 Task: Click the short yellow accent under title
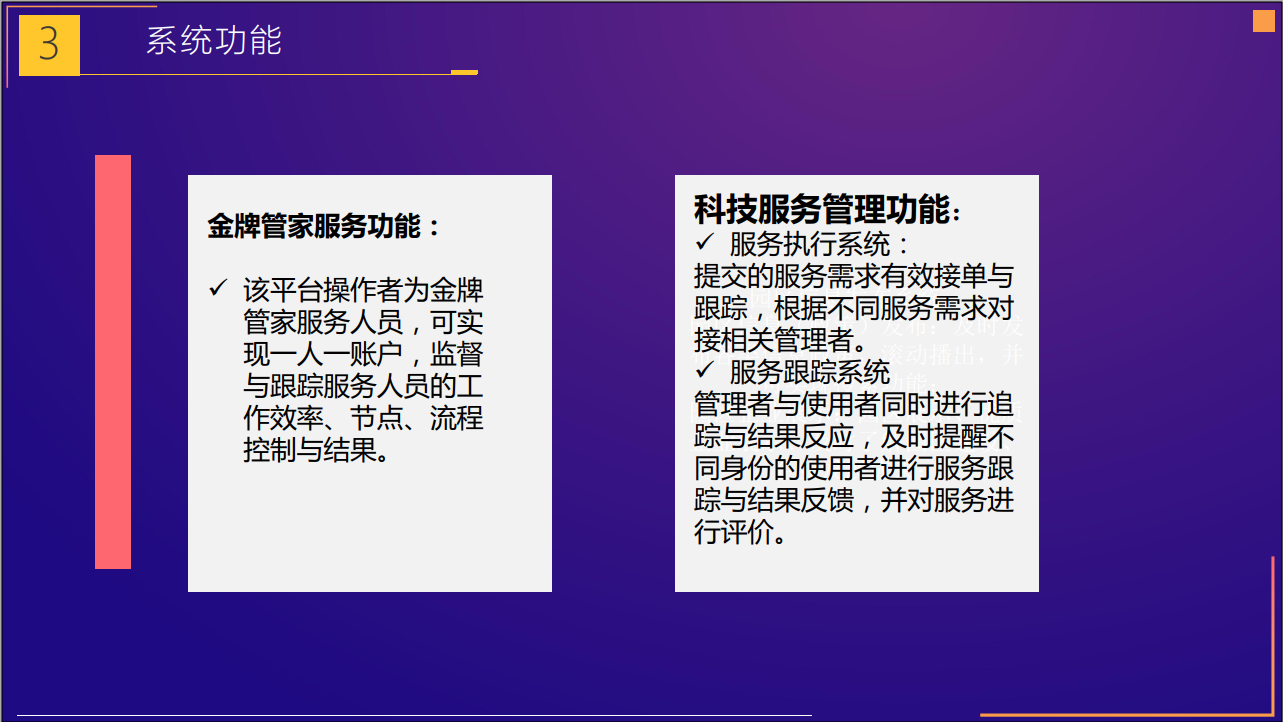click(464, 72)
